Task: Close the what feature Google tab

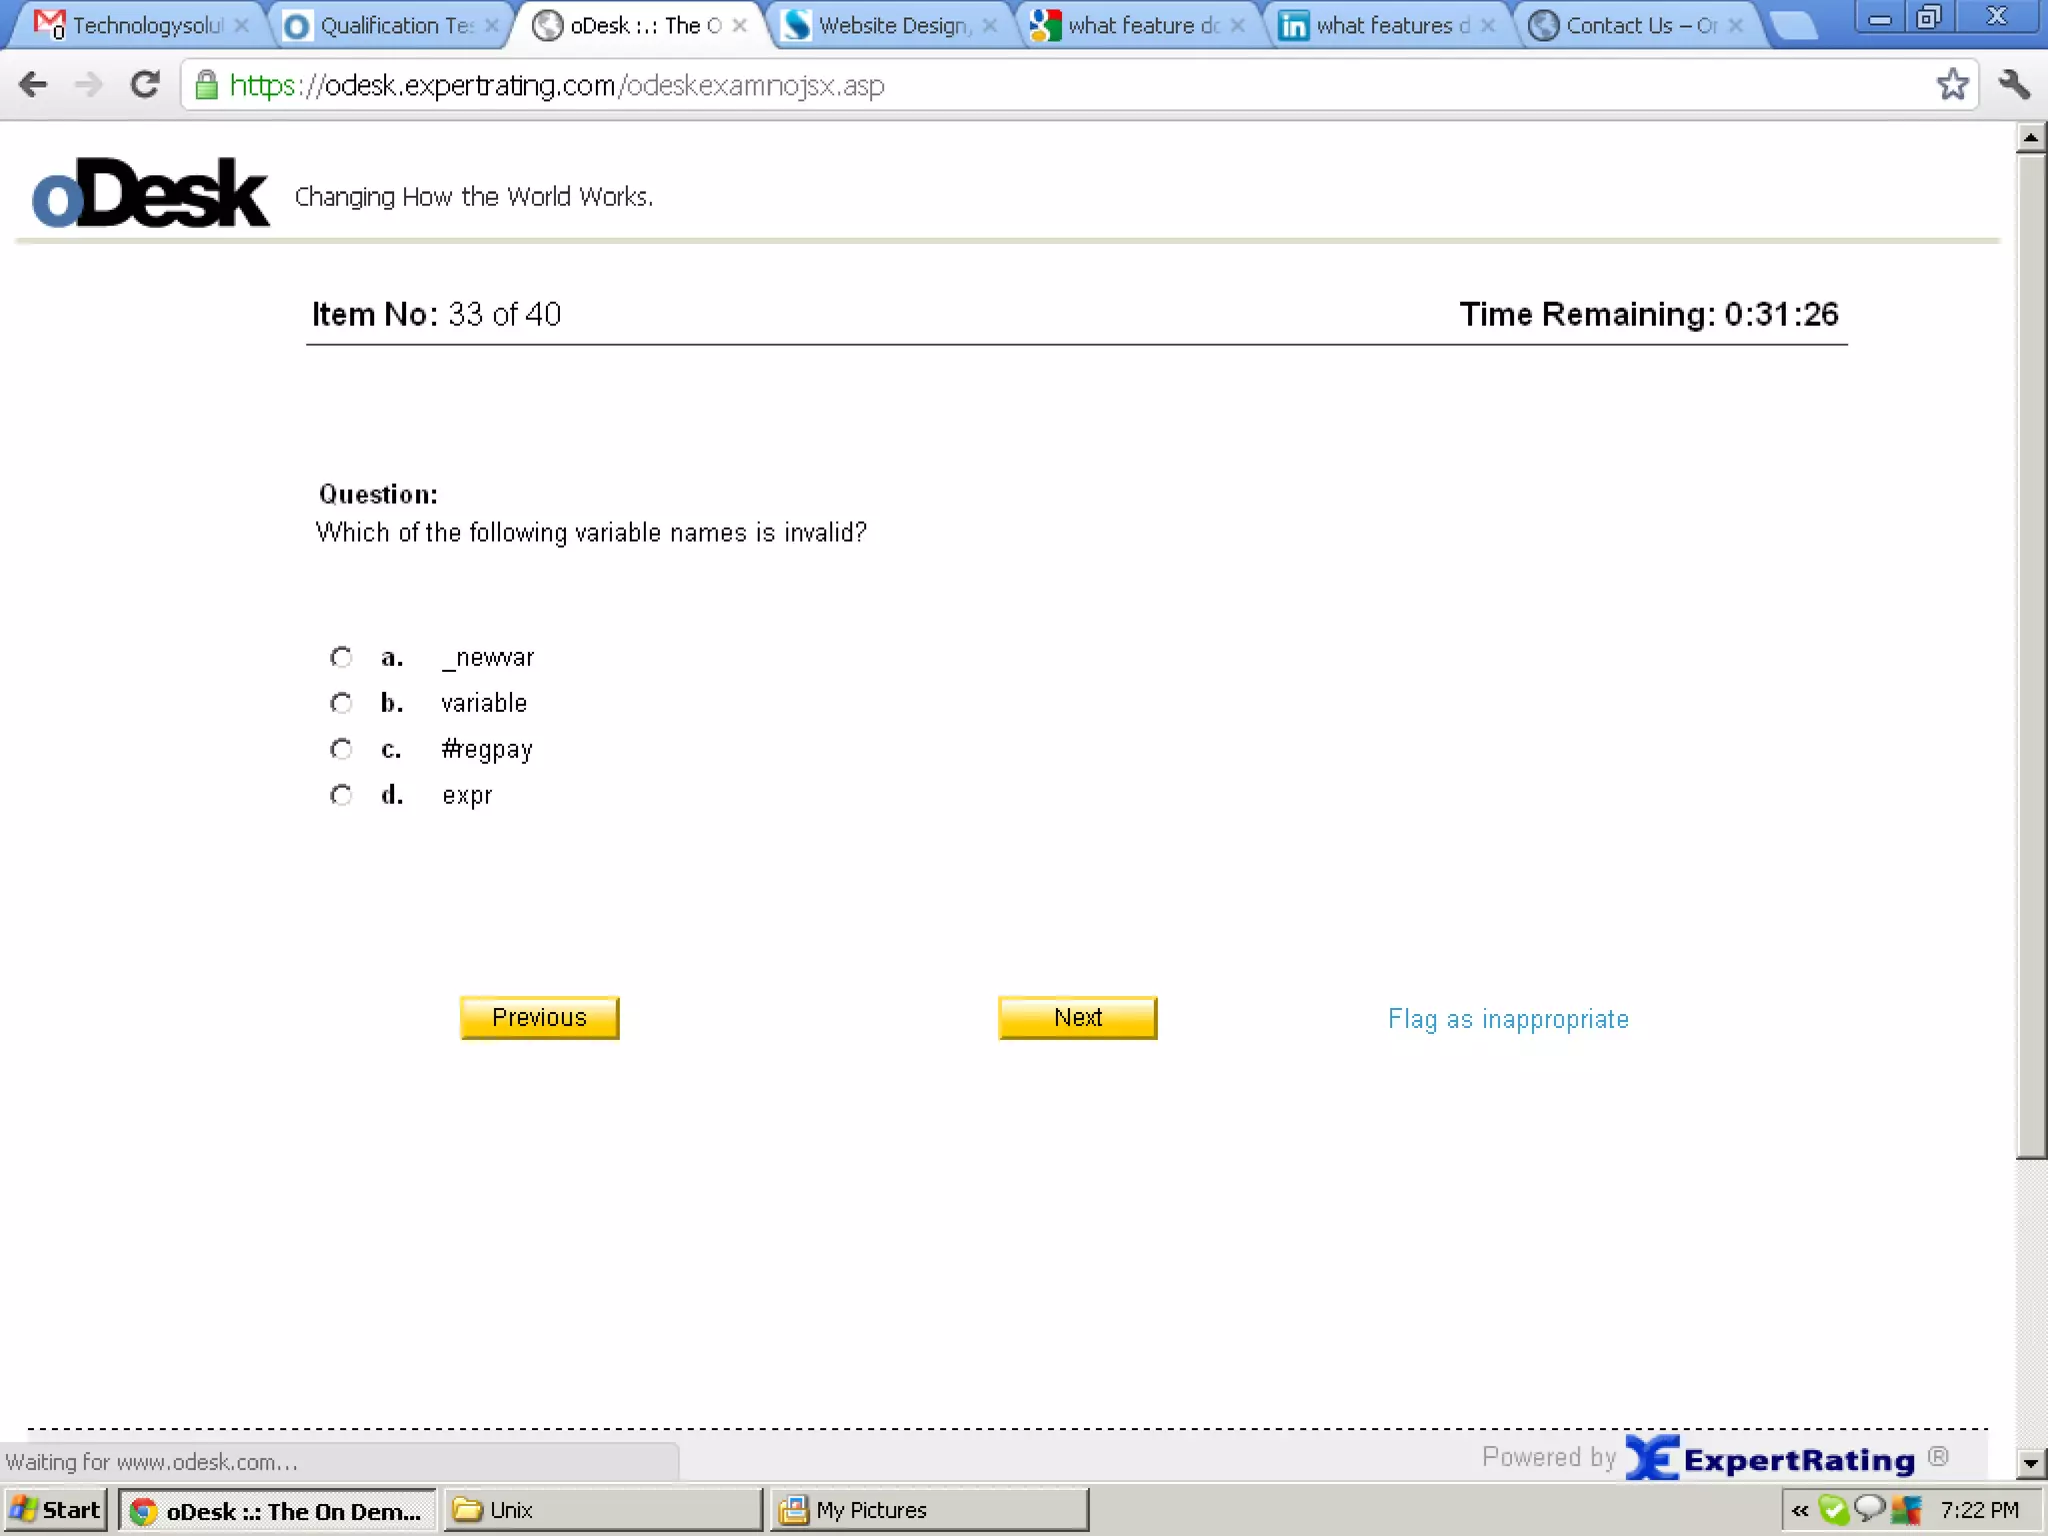Action: pyautogui.click(x=1238, y=26)
